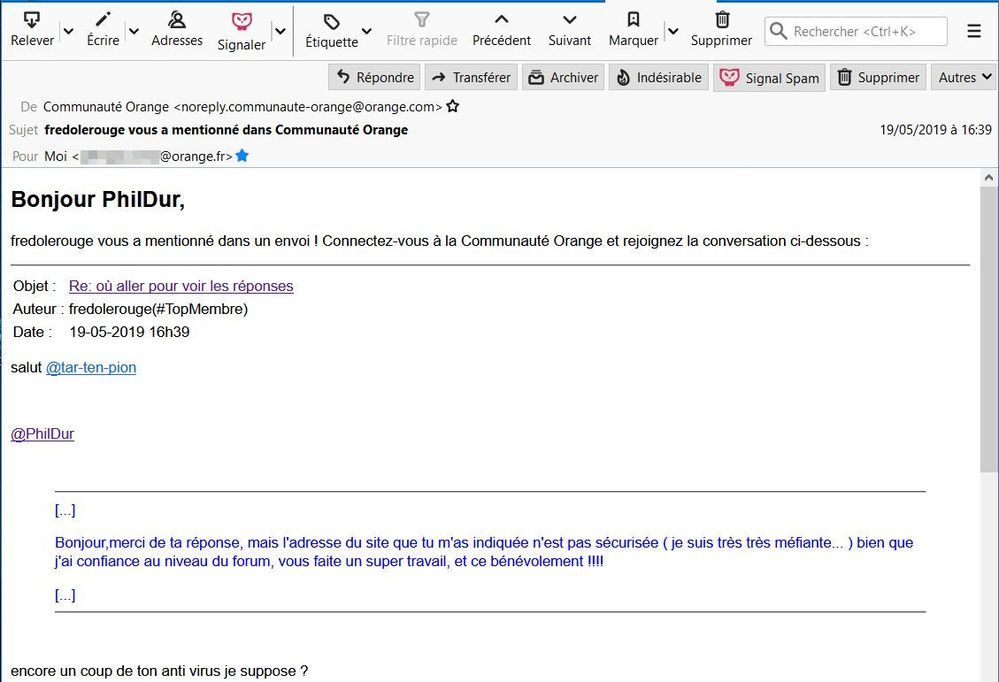
Task: Open the hamburger application menu
Action: [974, 31]
